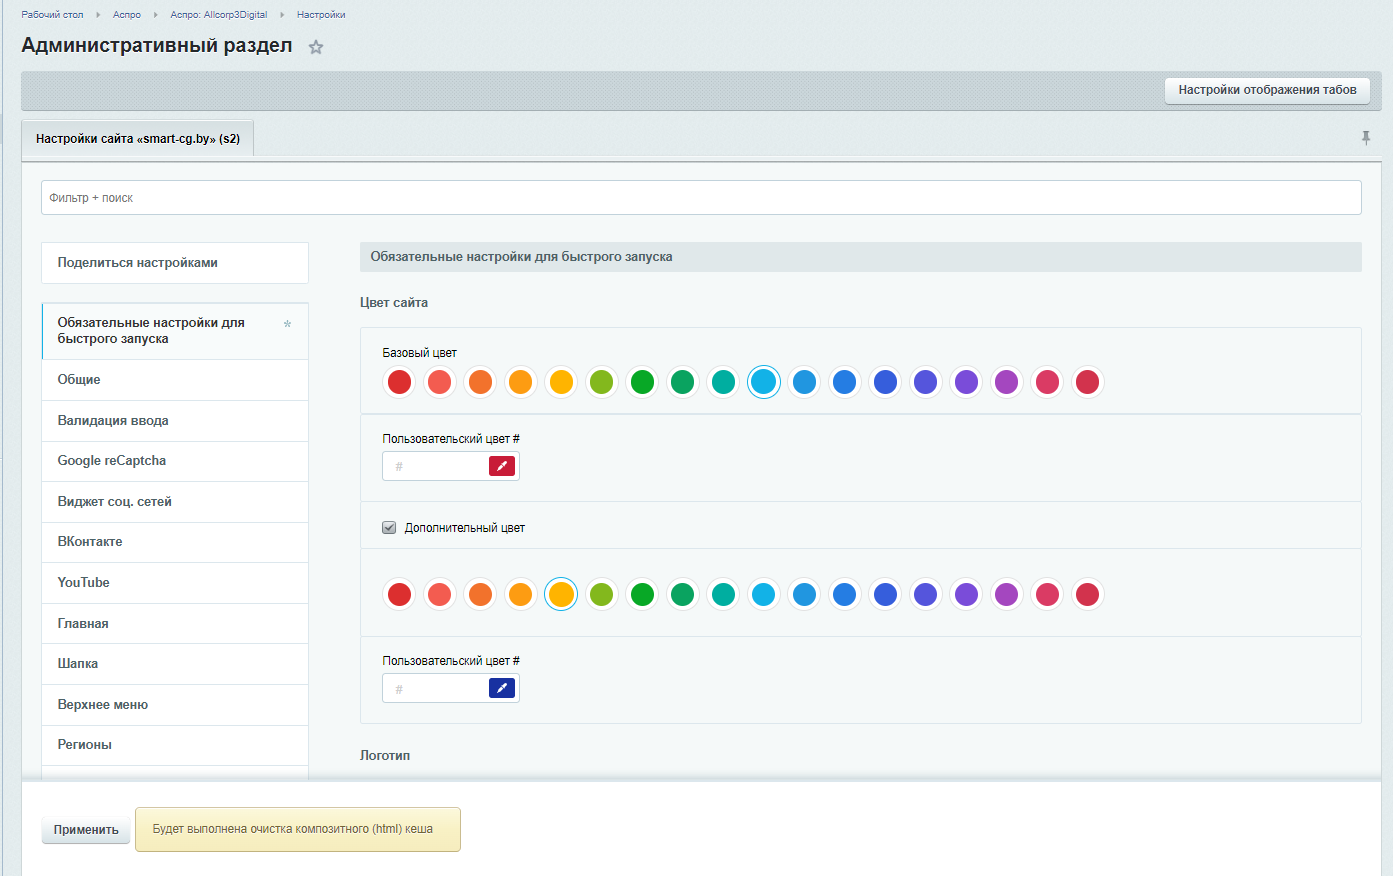This screenshot has height=876, width=1393.
Task: Open the ВКонтакте settings
Action: pos(175,542)
